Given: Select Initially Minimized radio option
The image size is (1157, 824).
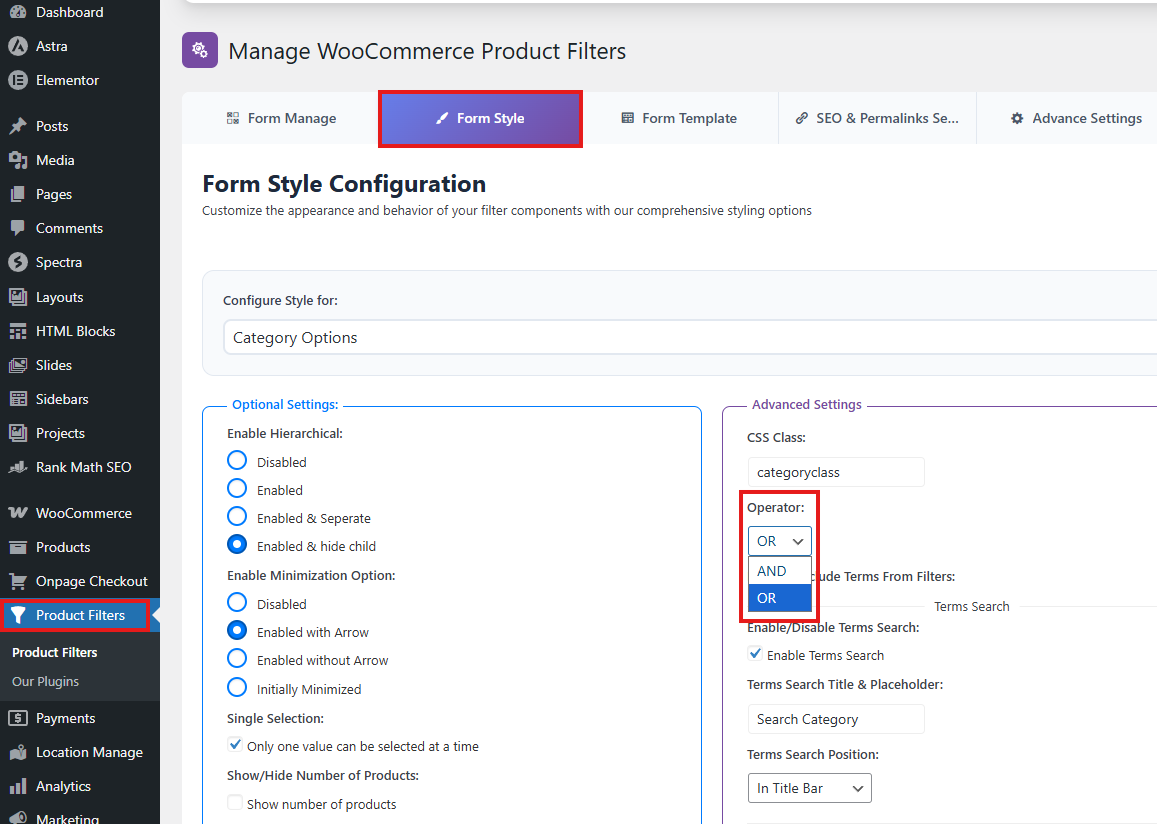Looking at the screenshot, I should coord(237,688).
